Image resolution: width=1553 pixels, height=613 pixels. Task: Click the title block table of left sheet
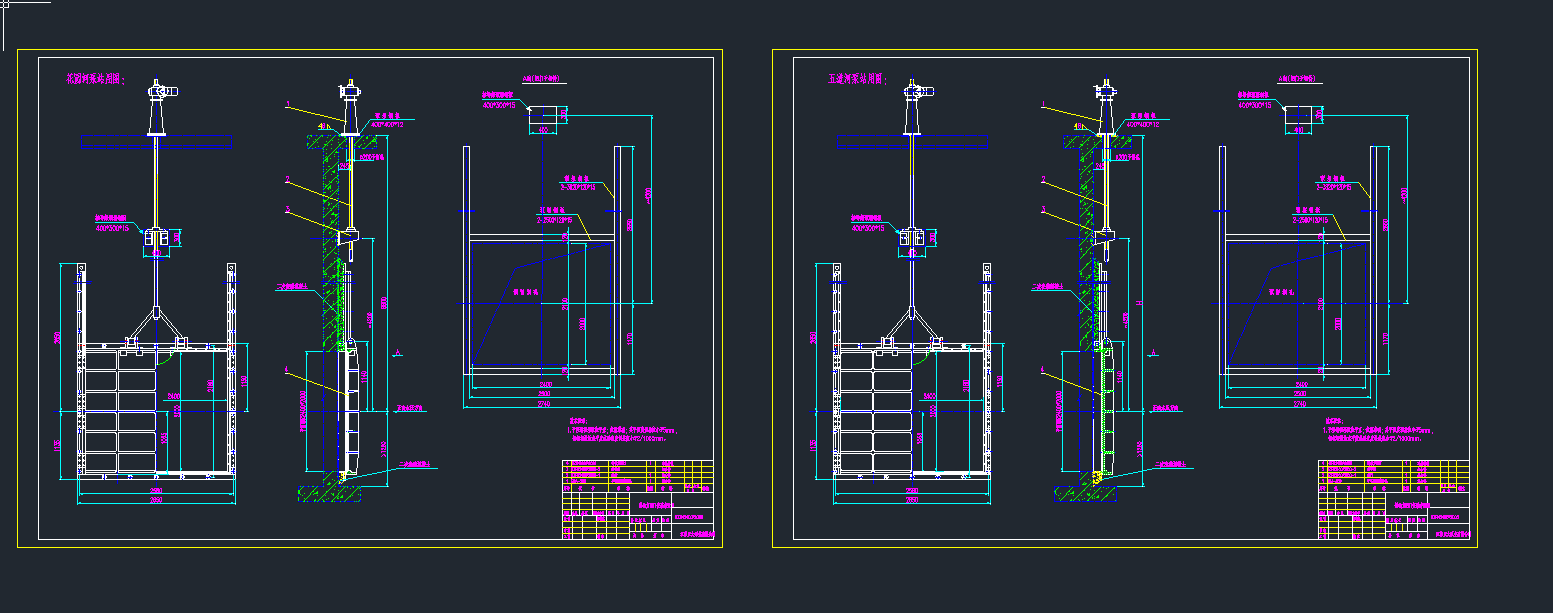(x=638, y=499)
